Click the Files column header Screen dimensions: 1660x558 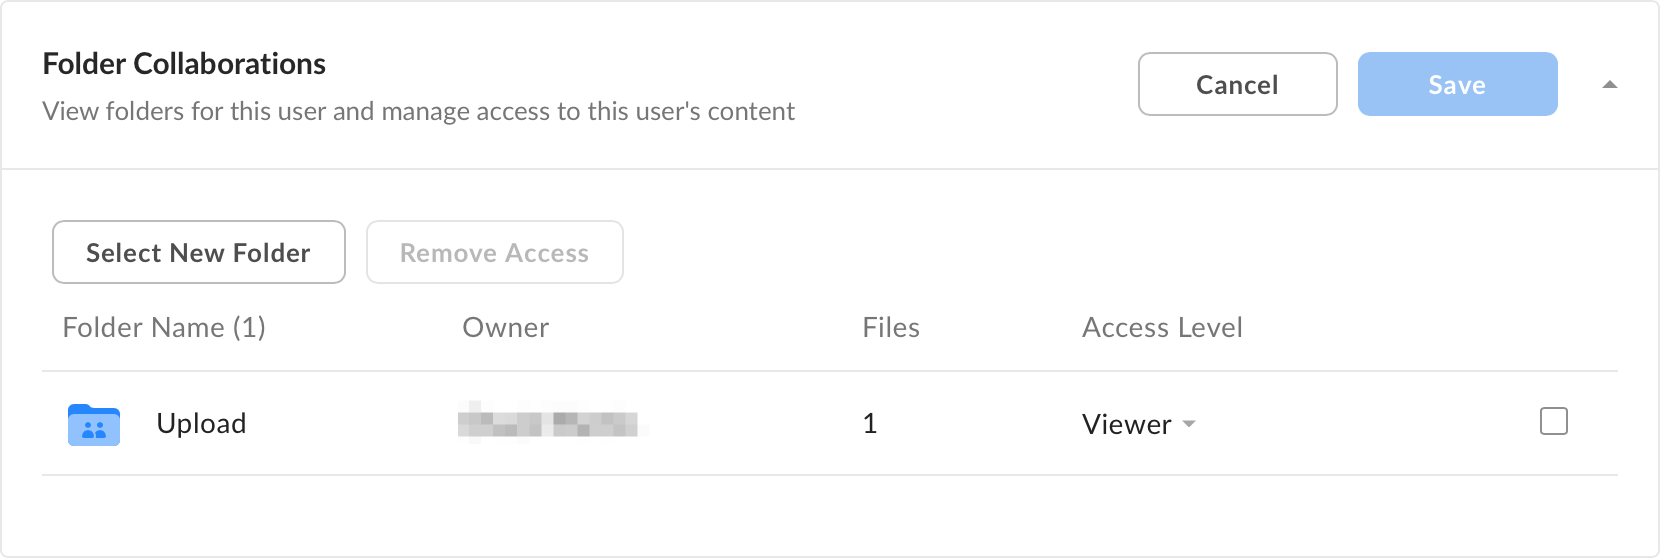(x=891, y=327)
